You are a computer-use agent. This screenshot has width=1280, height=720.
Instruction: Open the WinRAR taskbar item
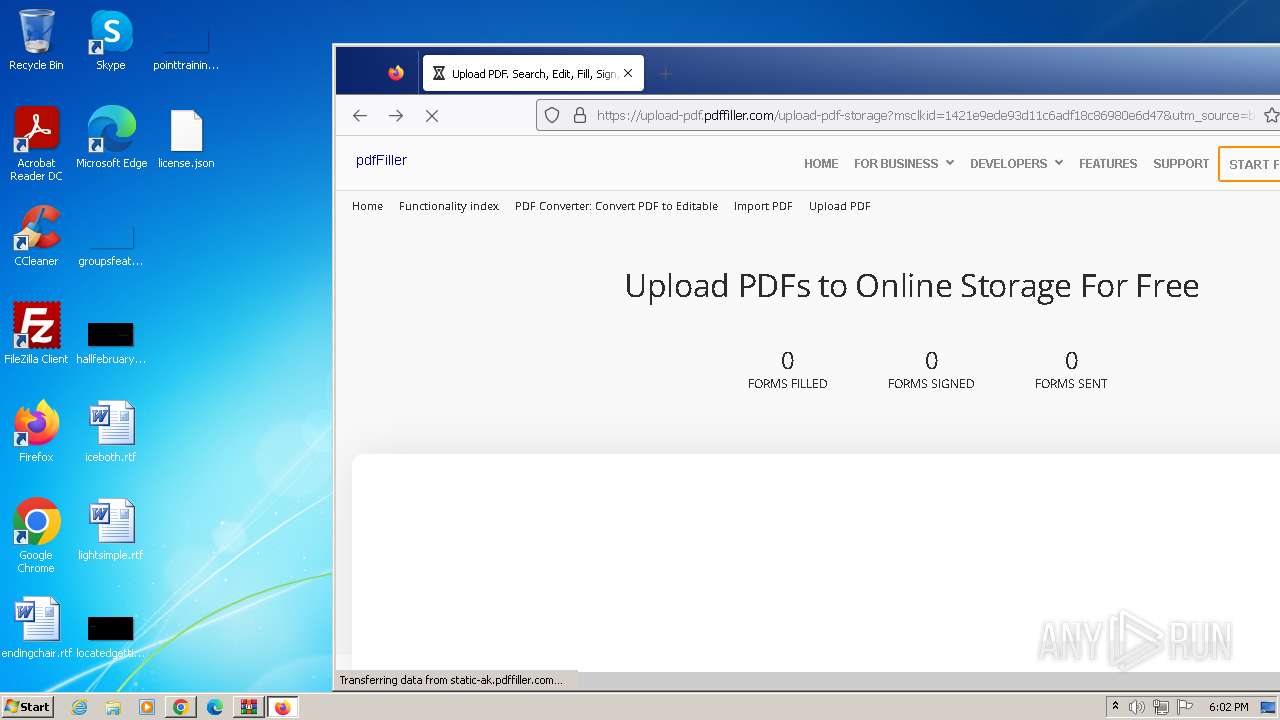click(x=248, y=707)
